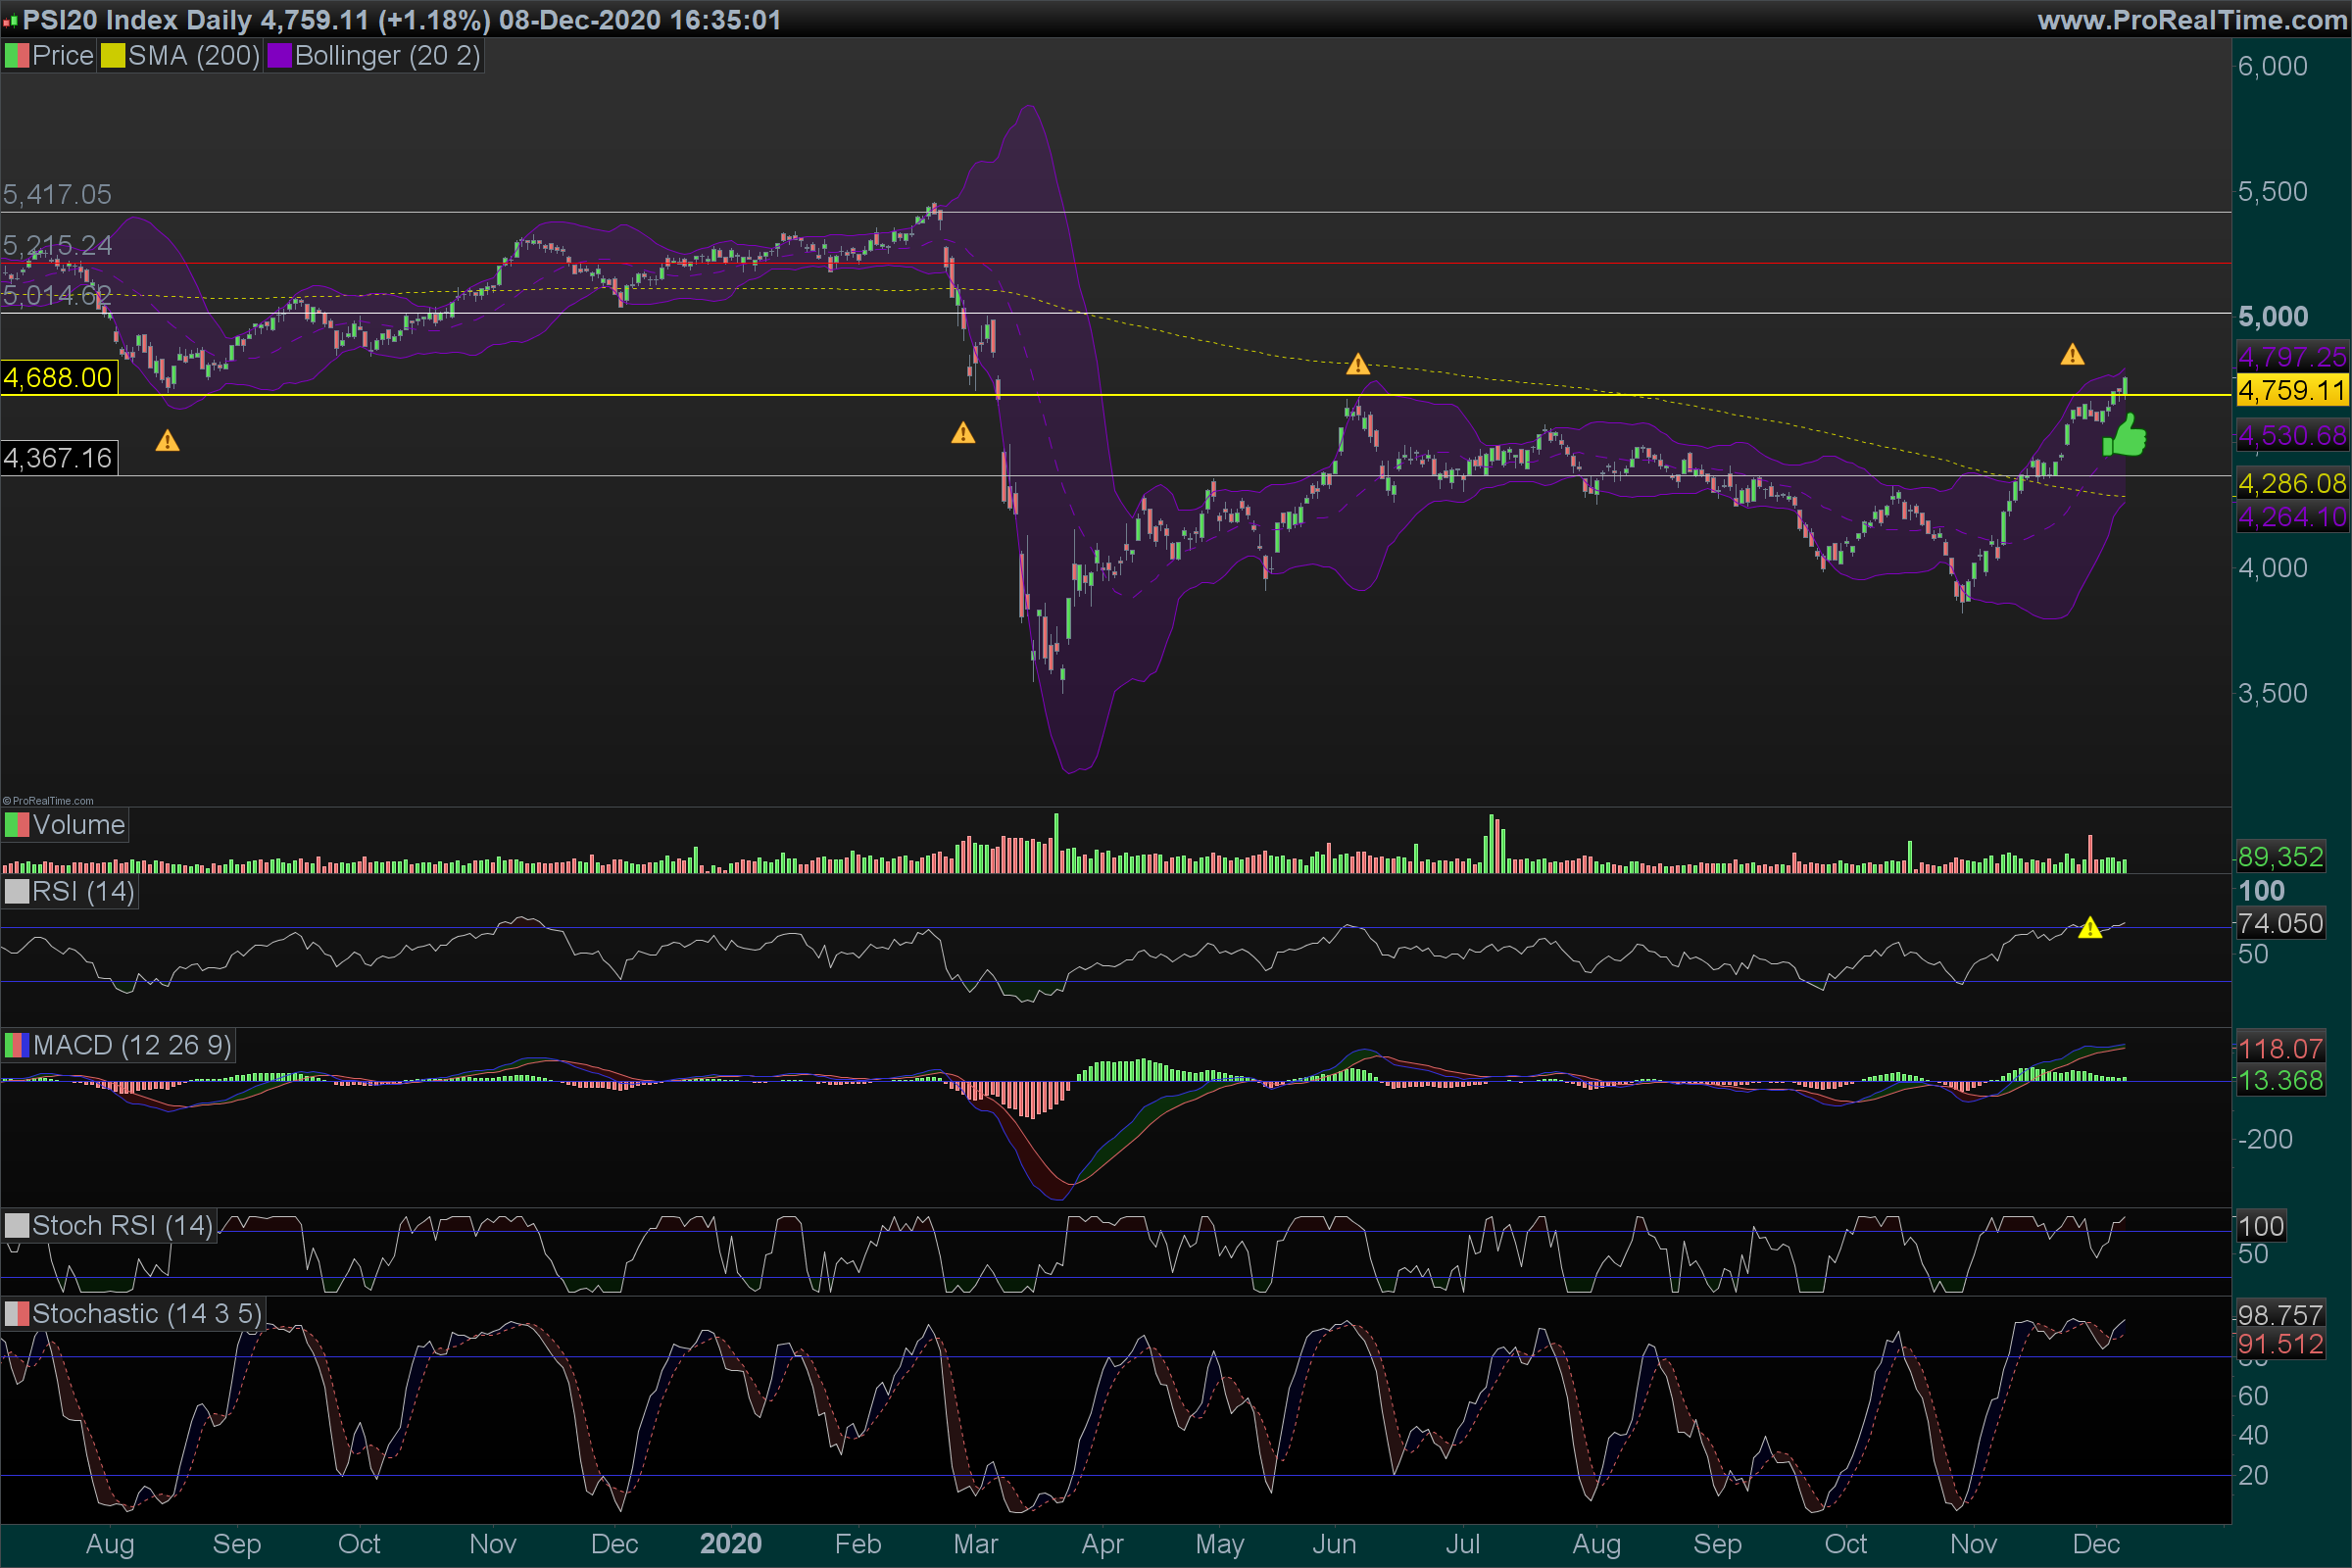Click the green thumbs-up icon near December candles
This screenshot has width=2352, height=1568.
tap(2124, 437)
